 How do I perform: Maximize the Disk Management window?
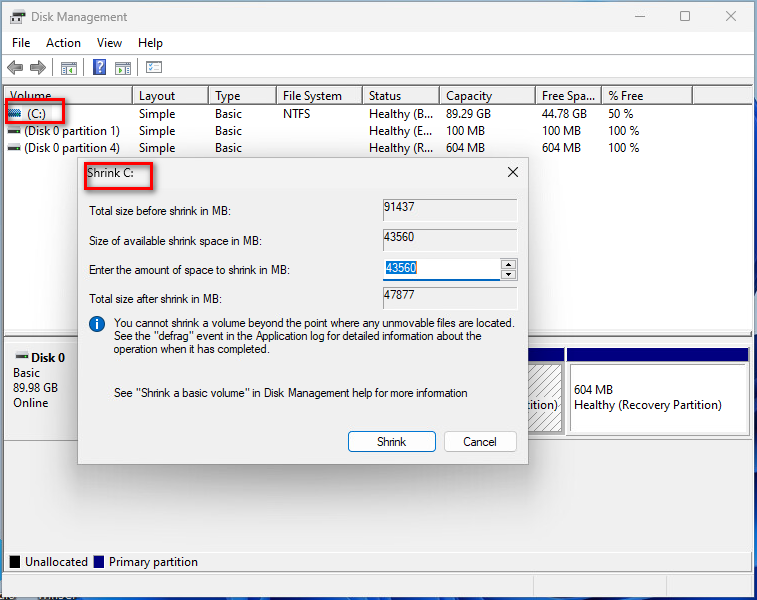tap(685, 16)
